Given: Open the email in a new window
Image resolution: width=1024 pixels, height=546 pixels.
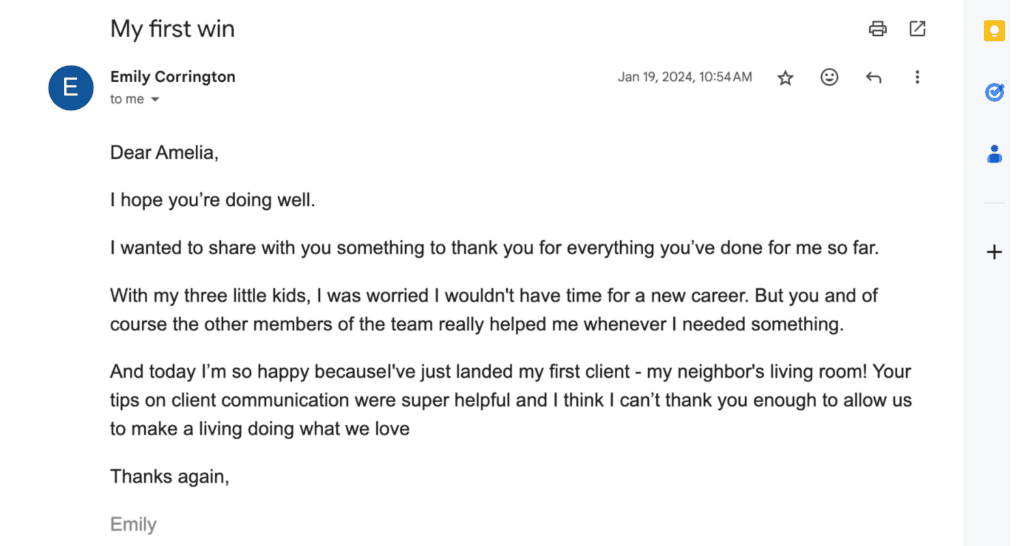Looking at the screenshot, I should [x=917, y=29].
